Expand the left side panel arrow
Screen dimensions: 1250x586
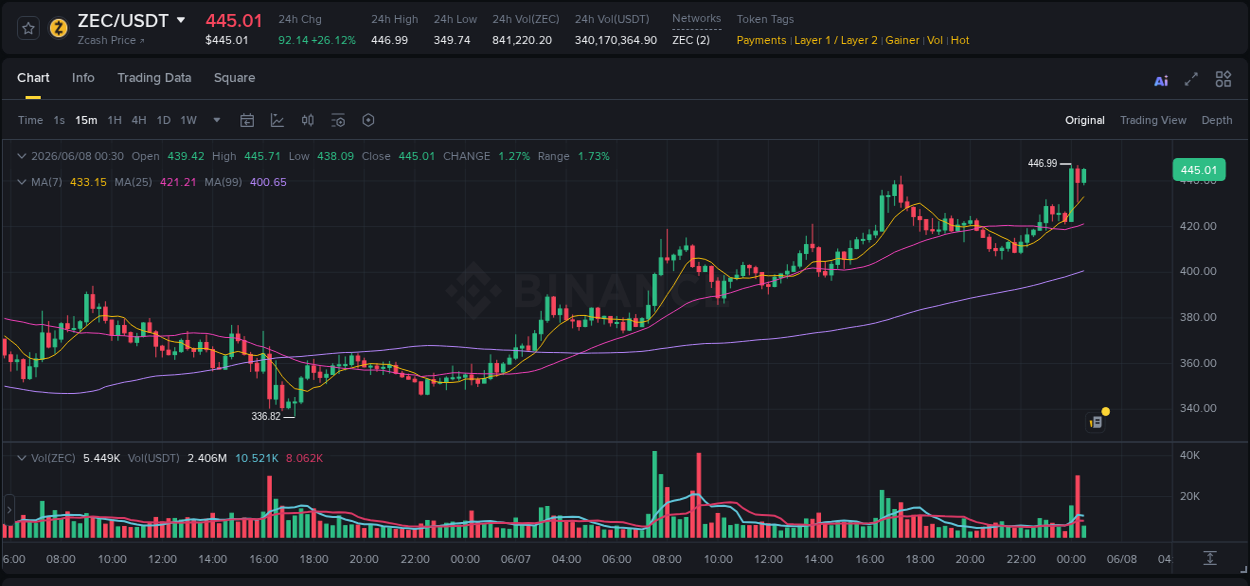(9, 509)
